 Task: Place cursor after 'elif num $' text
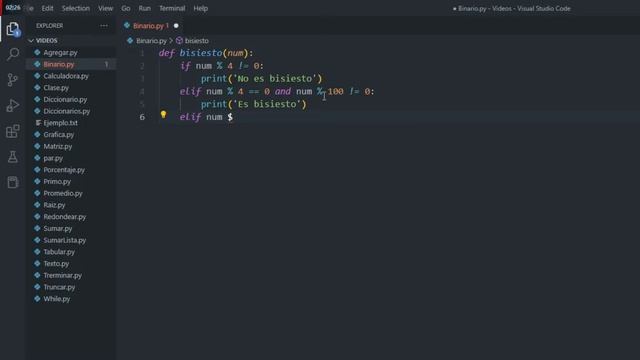pyautogui.click(x=234, y=117)
